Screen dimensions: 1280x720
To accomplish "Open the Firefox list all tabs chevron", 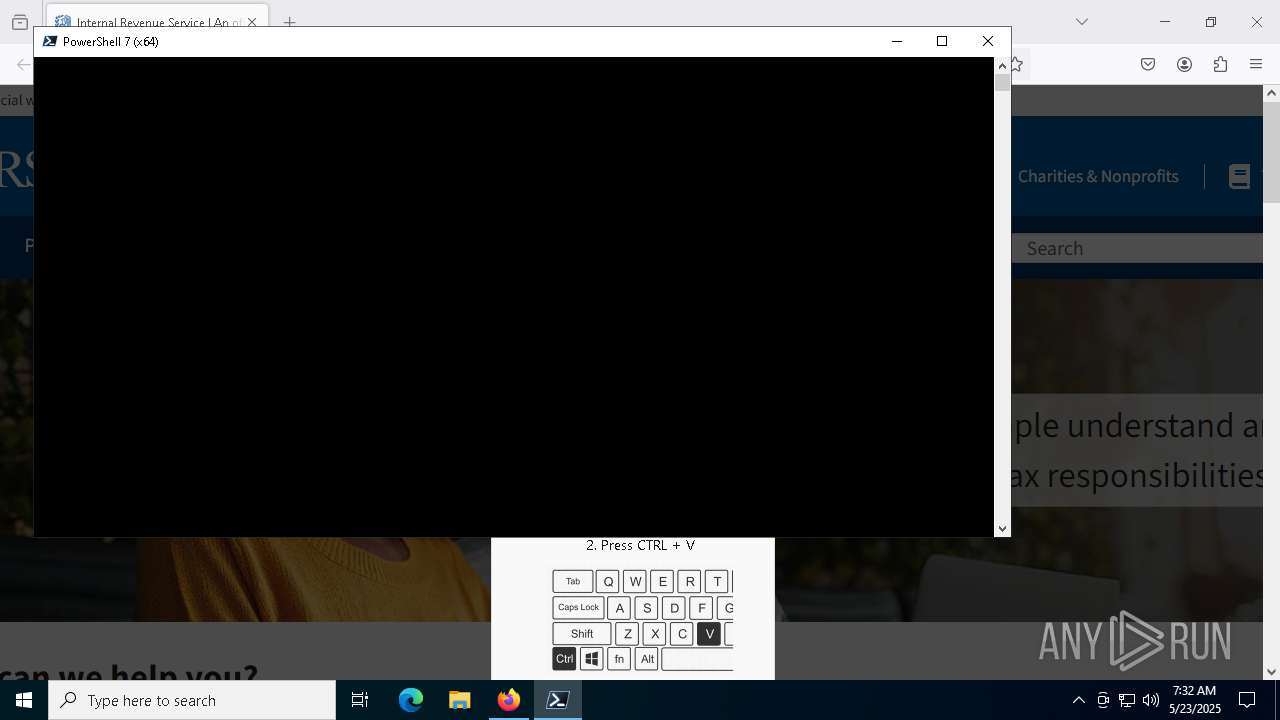I will click(1082, 22).
